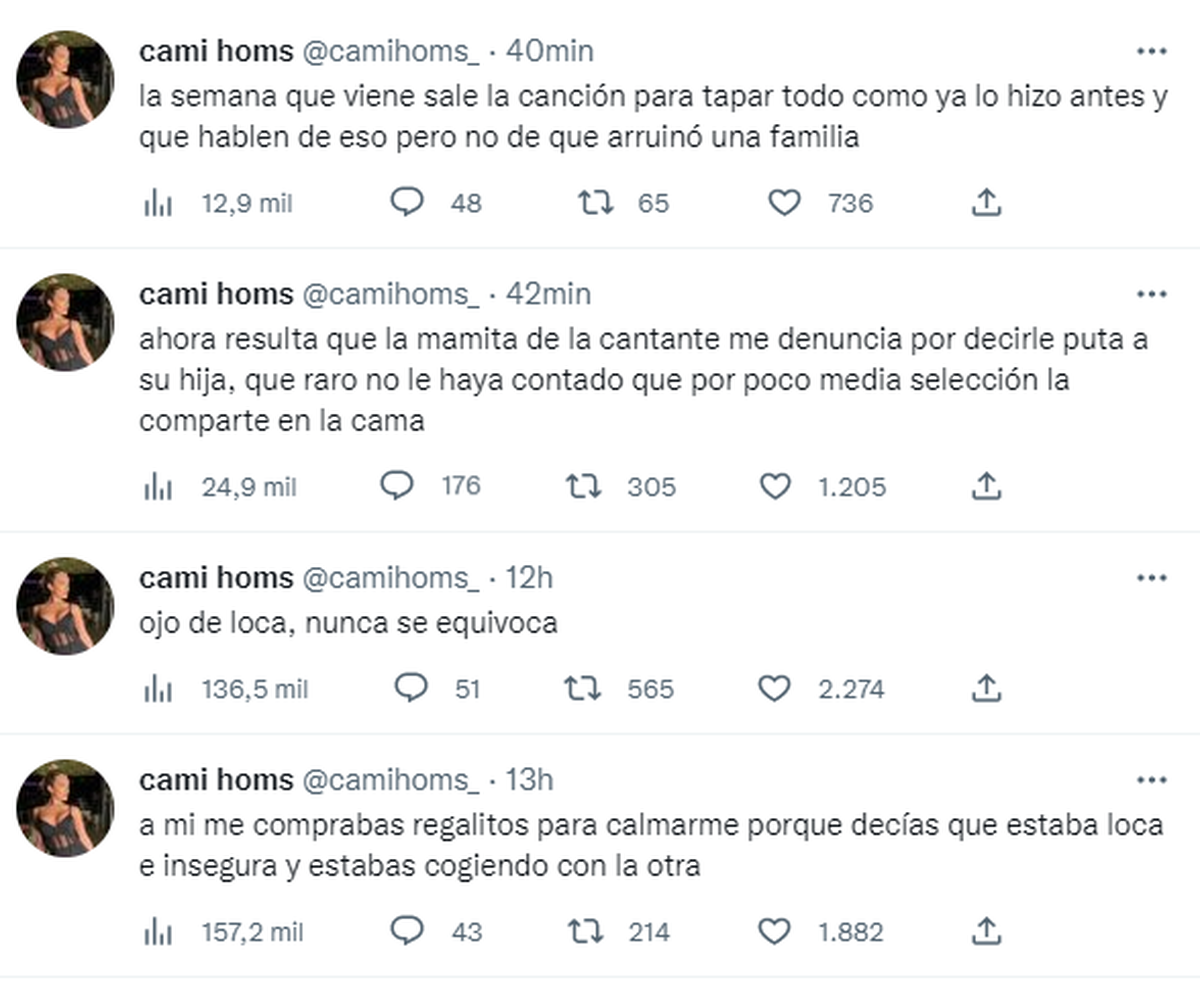Share the 'ojo de loca' tweet
Screen dimensions: 1200x984
pos(986,688)
